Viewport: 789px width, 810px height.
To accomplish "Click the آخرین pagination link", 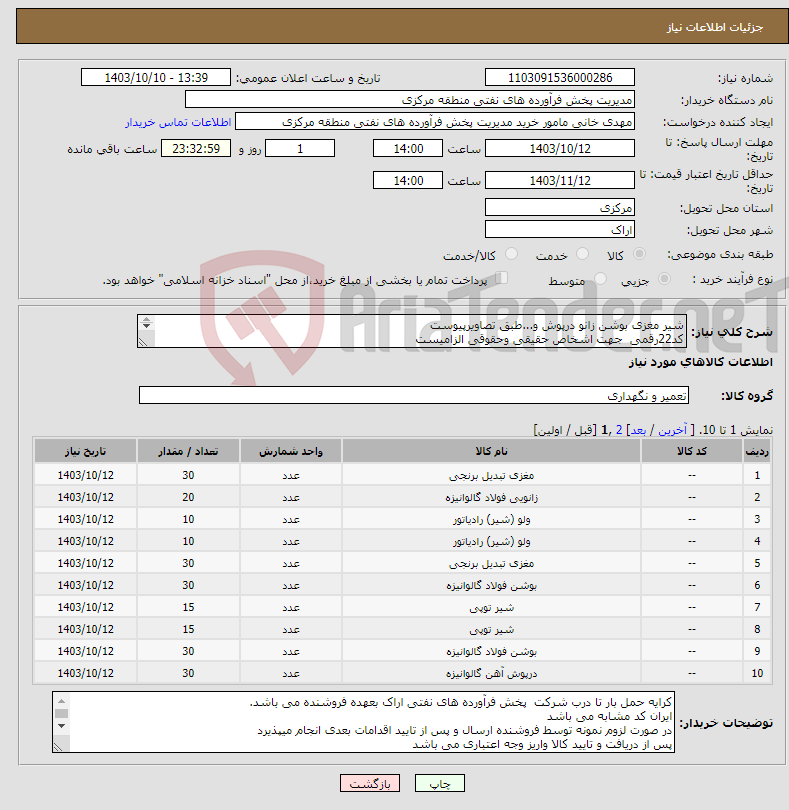I will coord(672,430).
